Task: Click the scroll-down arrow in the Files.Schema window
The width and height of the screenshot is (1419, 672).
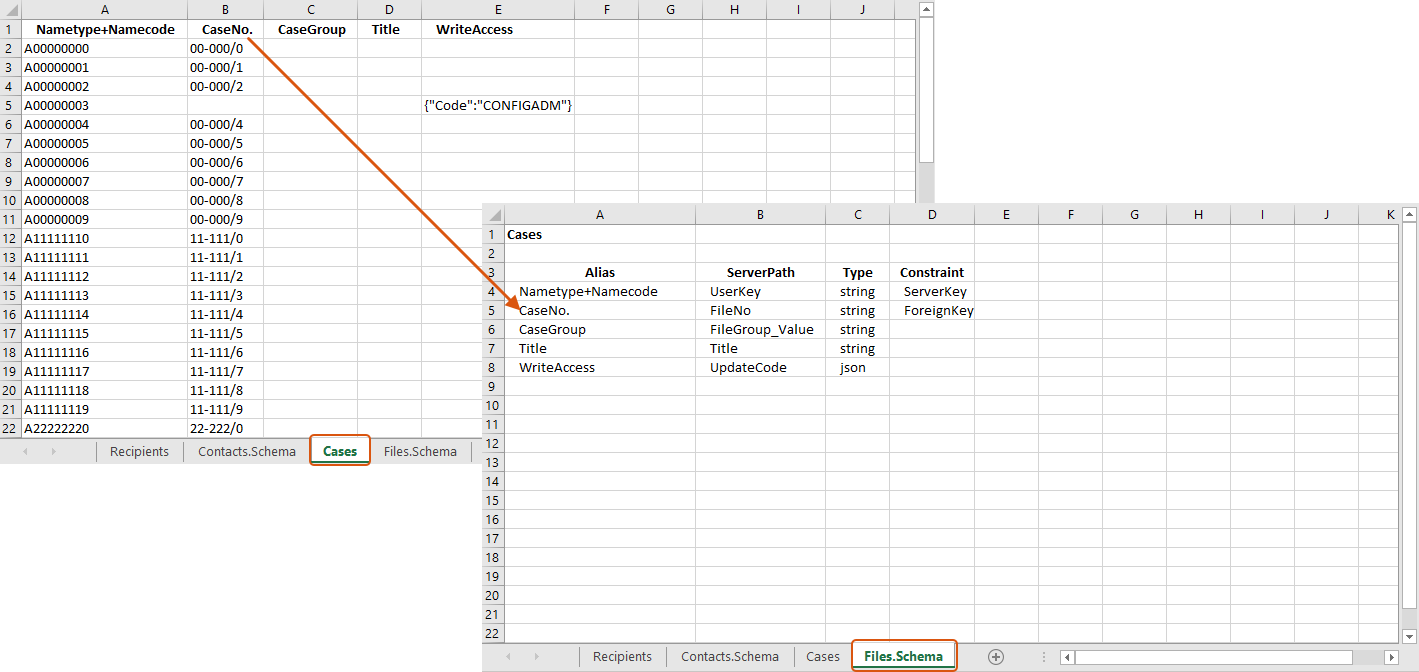Action: 1409,636
